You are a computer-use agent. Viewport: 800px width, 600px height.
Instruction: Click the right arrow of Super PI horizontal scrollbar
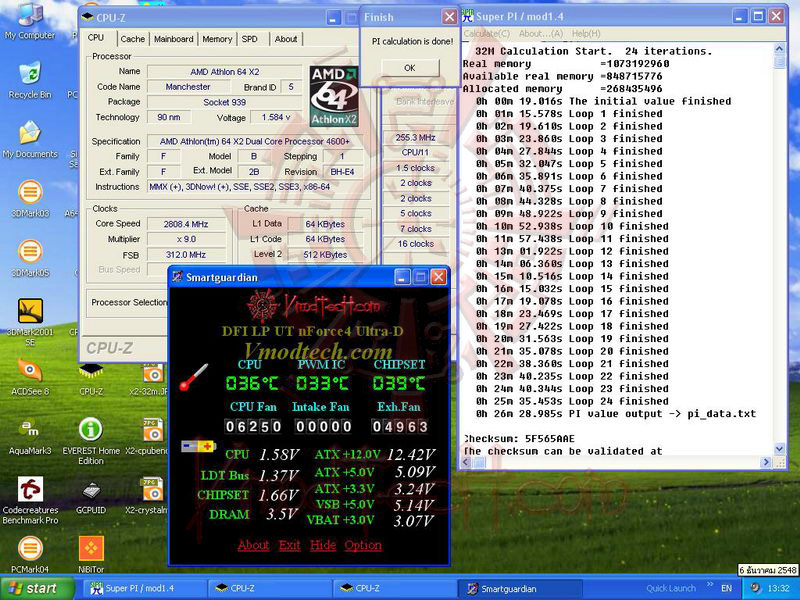point(766,462)
